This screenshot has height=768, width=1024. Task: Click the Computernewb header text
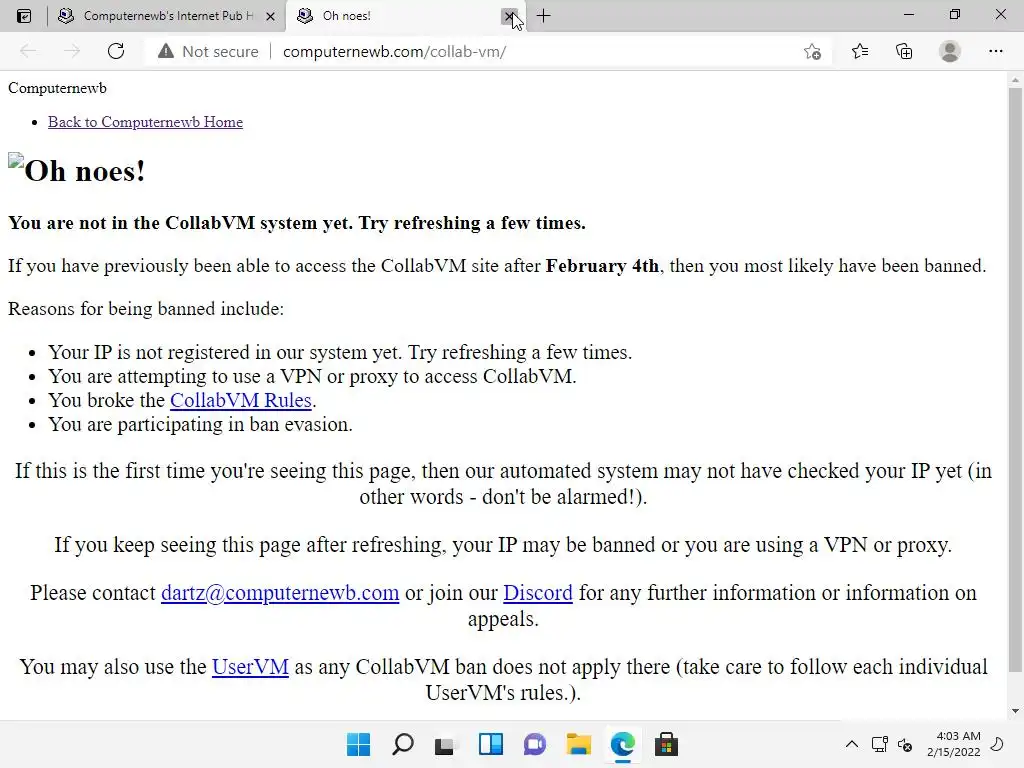(x=57, y=88)
